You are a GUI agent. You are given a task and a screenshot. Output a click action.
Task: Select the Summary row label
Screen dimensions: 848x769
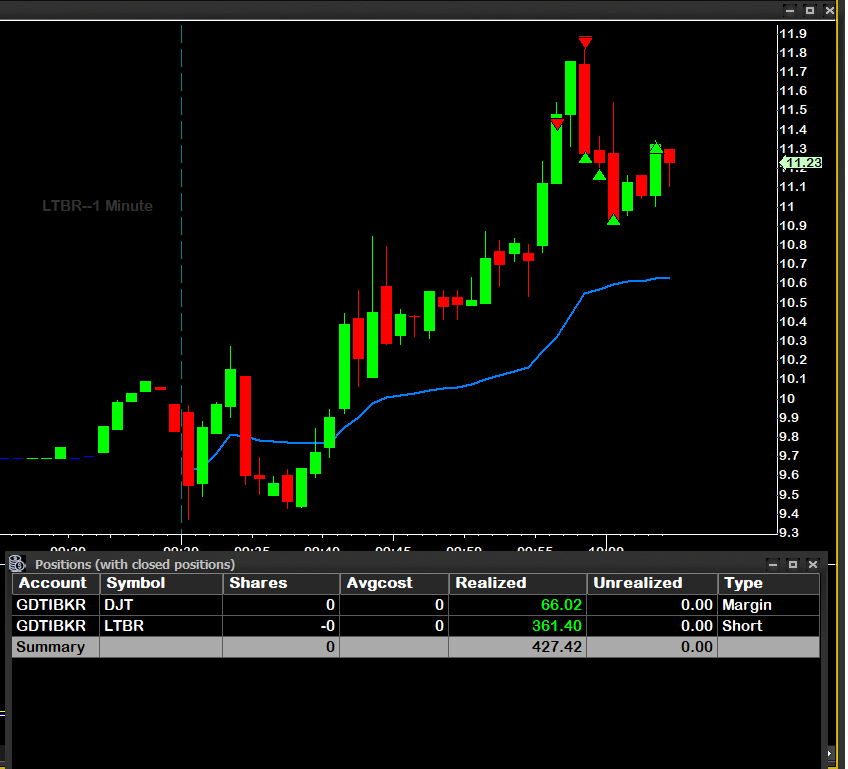click(x=50, y=647)
